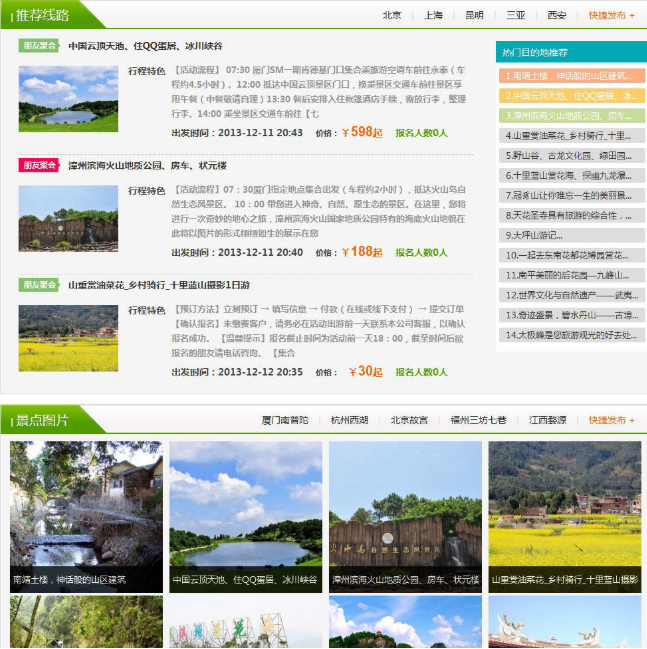Click 快速发布 + link in 景点图片 header
This screenshot has height=649, width=647.
(x=611, y=420)
